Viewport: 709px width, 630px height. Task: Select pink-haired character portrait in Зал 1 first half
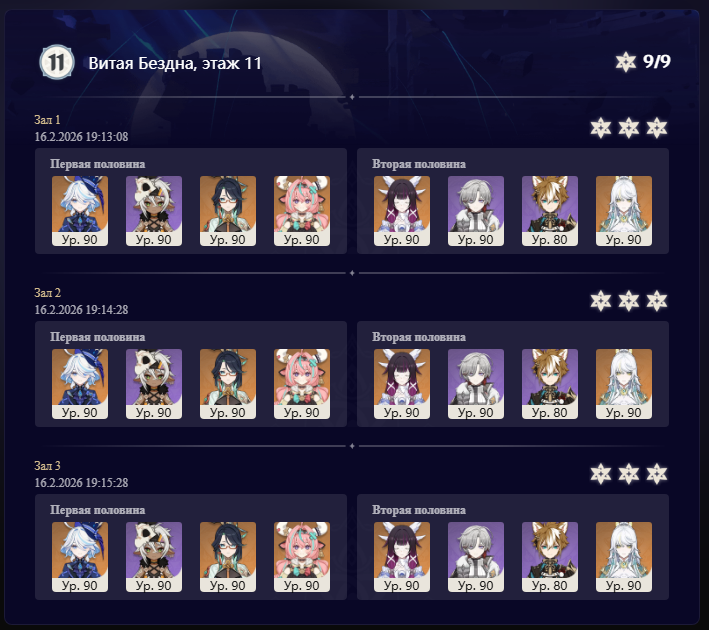302,211
